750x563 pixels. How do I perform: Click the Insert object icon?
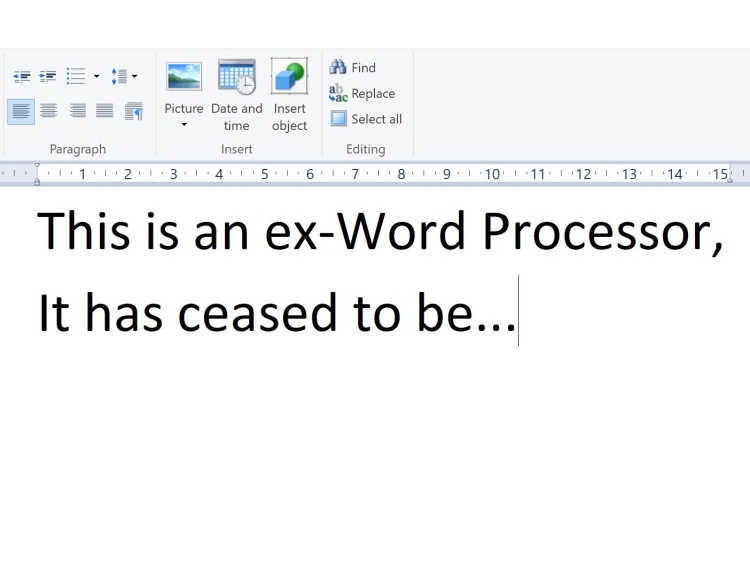289,77
